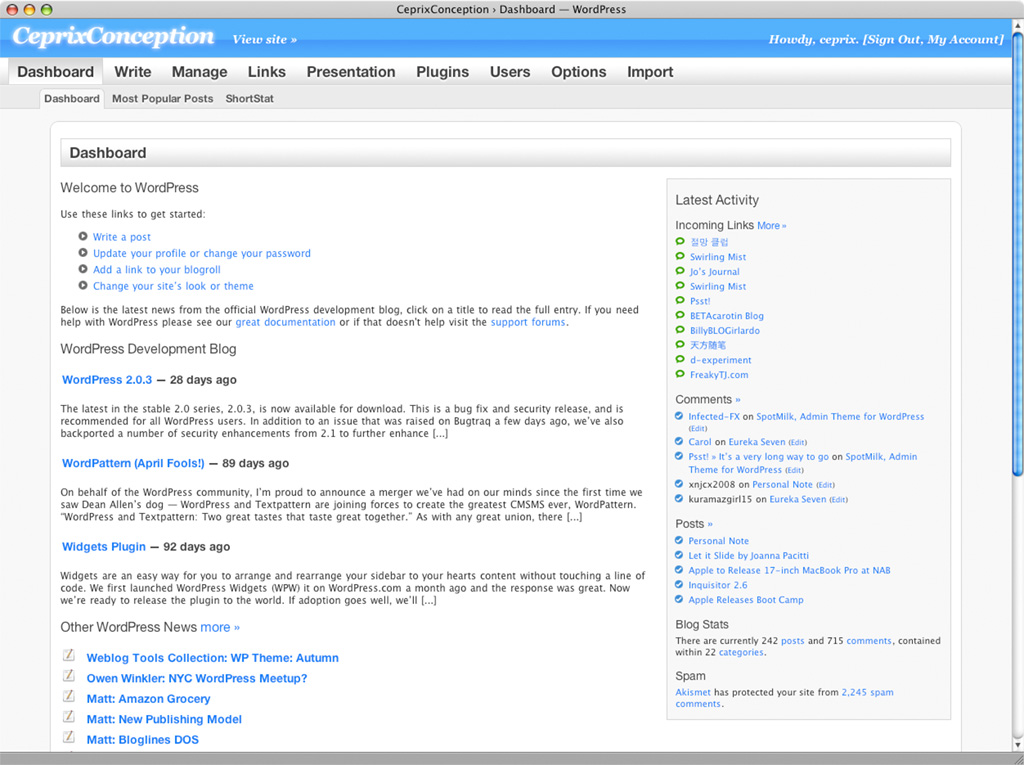Viewport: 1024px width, 765px height.
Task: Click the green icon beside Jo's Journal
Action: click(x=680, y=271)
